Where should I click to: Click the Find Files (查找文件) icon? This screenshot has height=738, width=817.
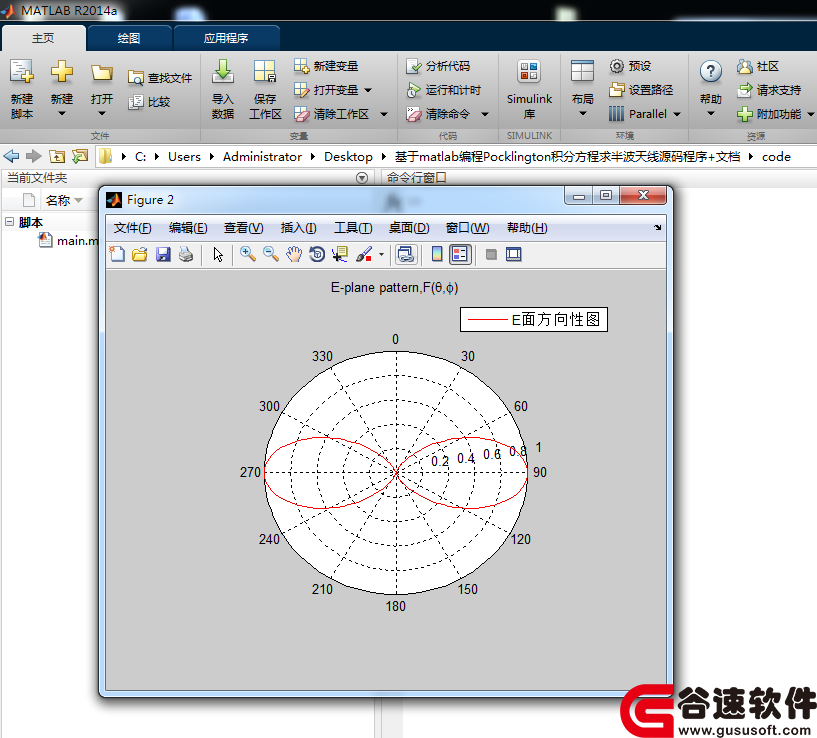(135, 78)
